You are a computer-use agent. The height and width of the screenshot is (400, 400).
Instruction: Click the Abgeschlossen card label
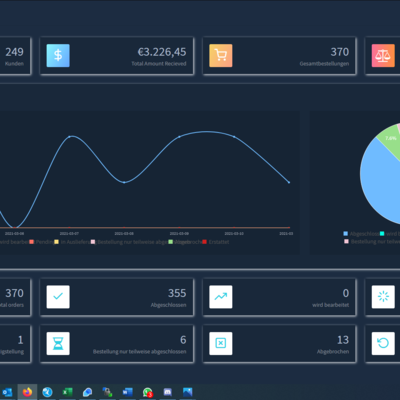168,305
